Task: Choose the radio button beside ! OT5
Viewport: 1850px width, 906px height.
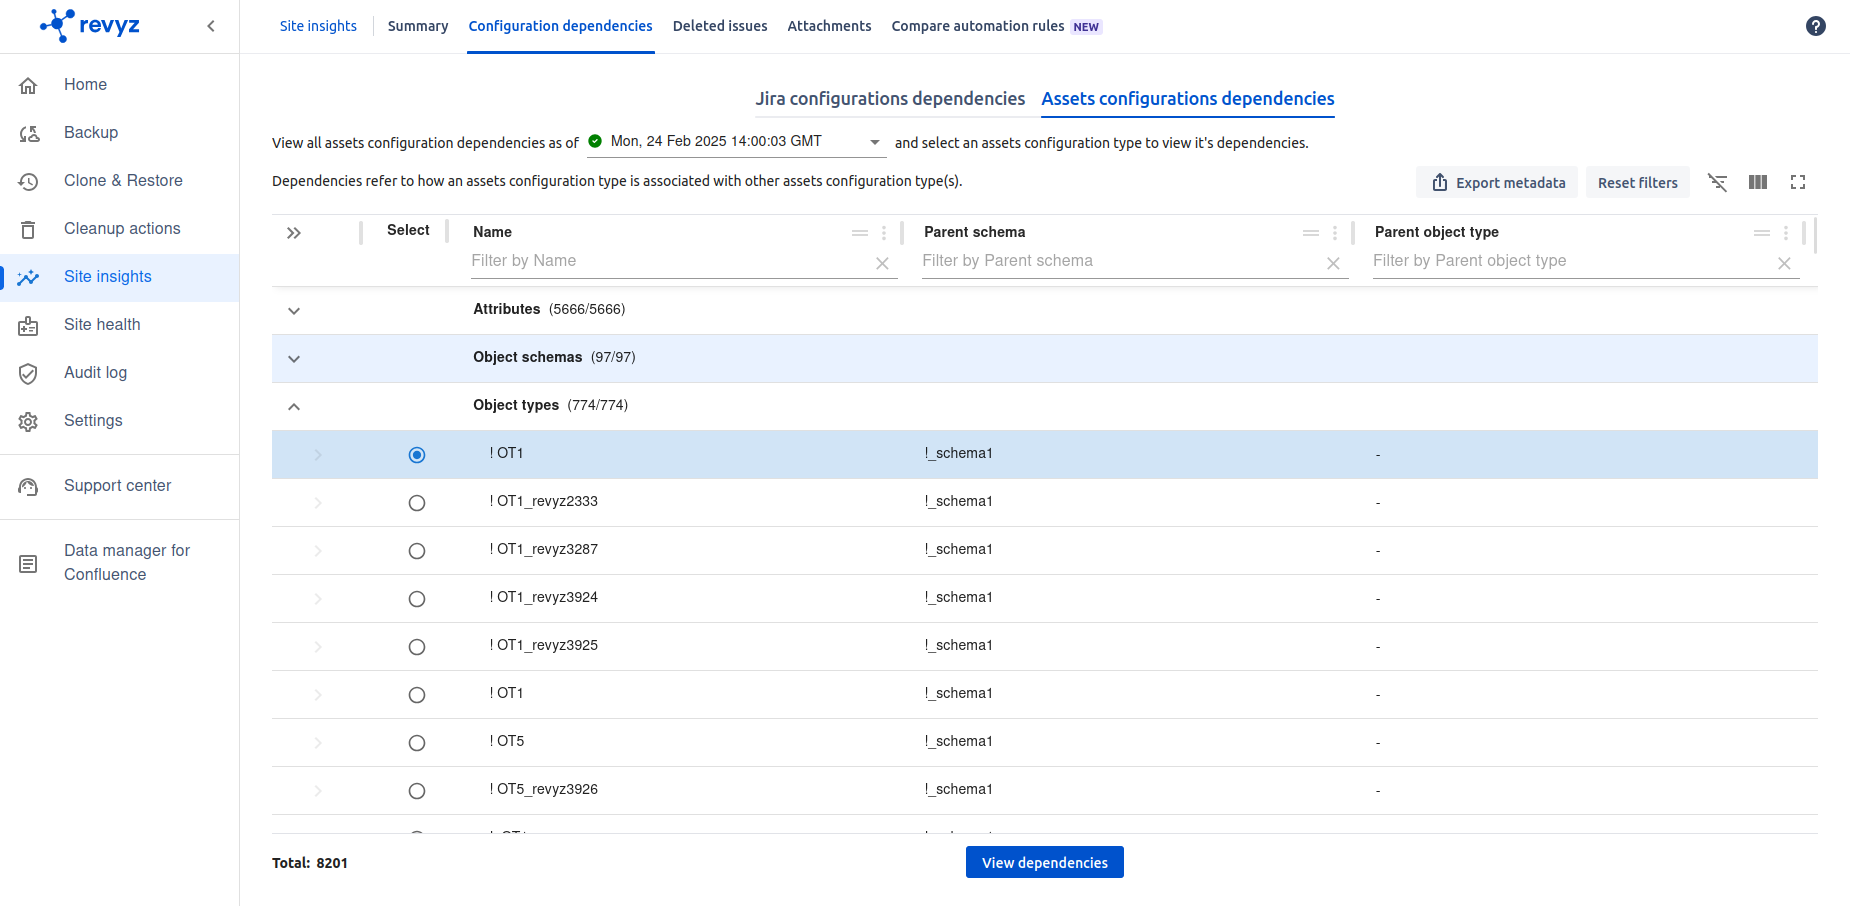Action: tap(417, 742)
